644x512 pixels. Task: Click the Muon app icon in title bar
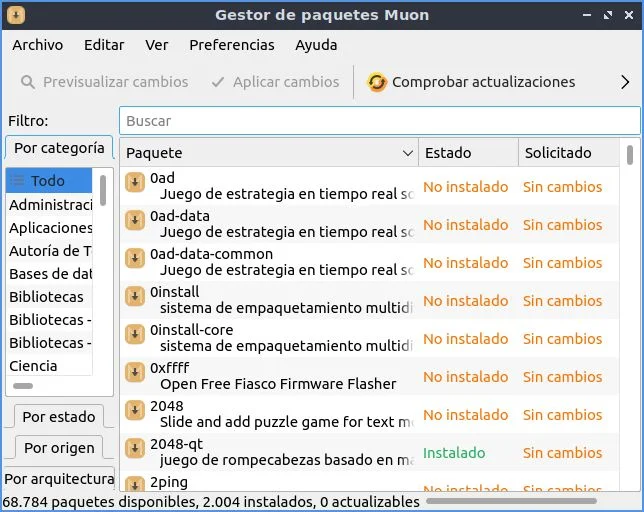tap(16, 15)
